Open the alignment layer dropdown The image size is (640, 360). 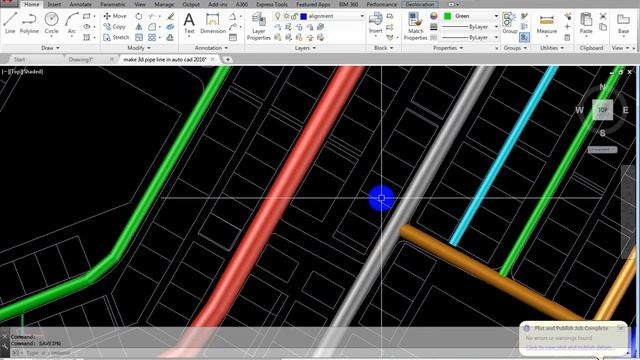pyautogui.click(x=362, y=16)
